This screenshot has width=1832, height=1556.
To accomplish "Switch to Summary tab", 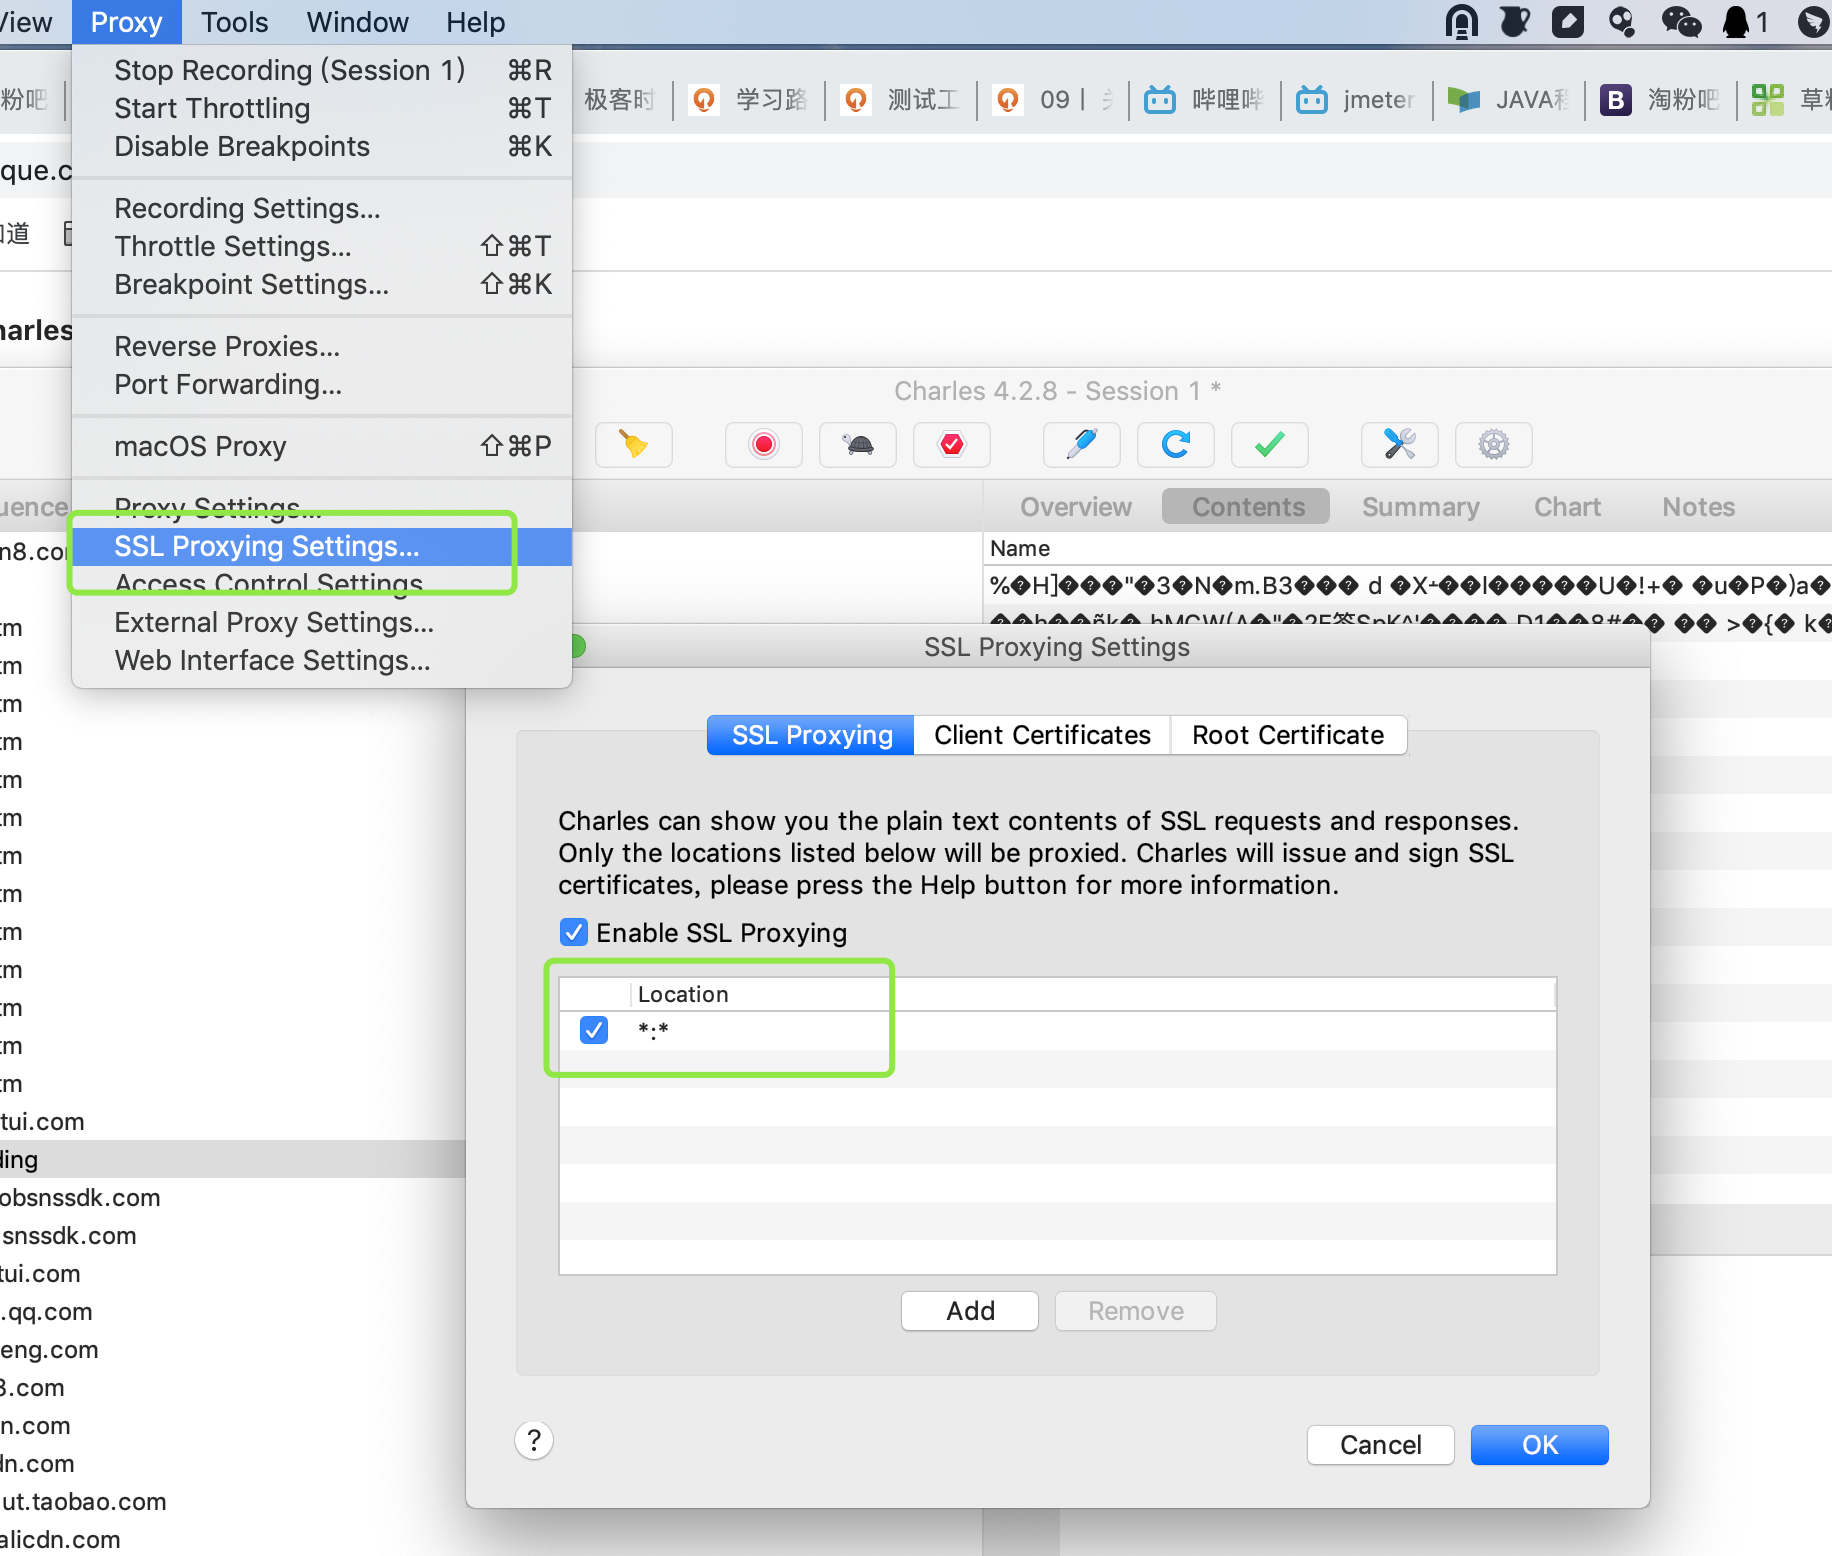I will click(x=1420, y=507).
